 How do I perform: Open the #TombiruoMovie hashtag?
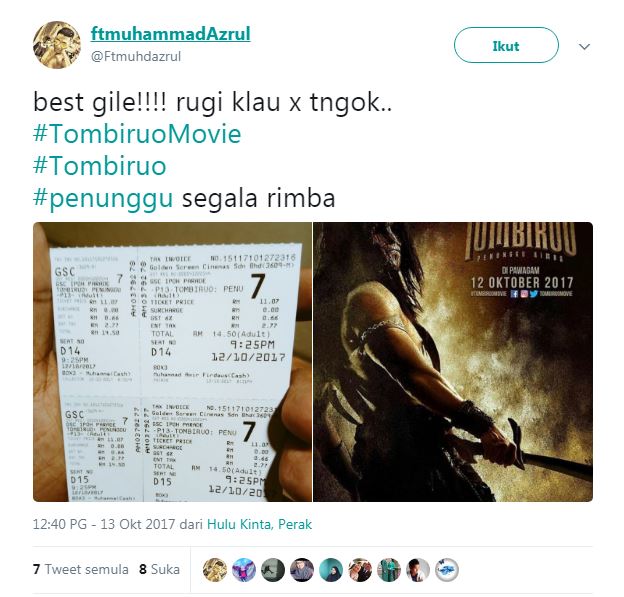(137, 134)
